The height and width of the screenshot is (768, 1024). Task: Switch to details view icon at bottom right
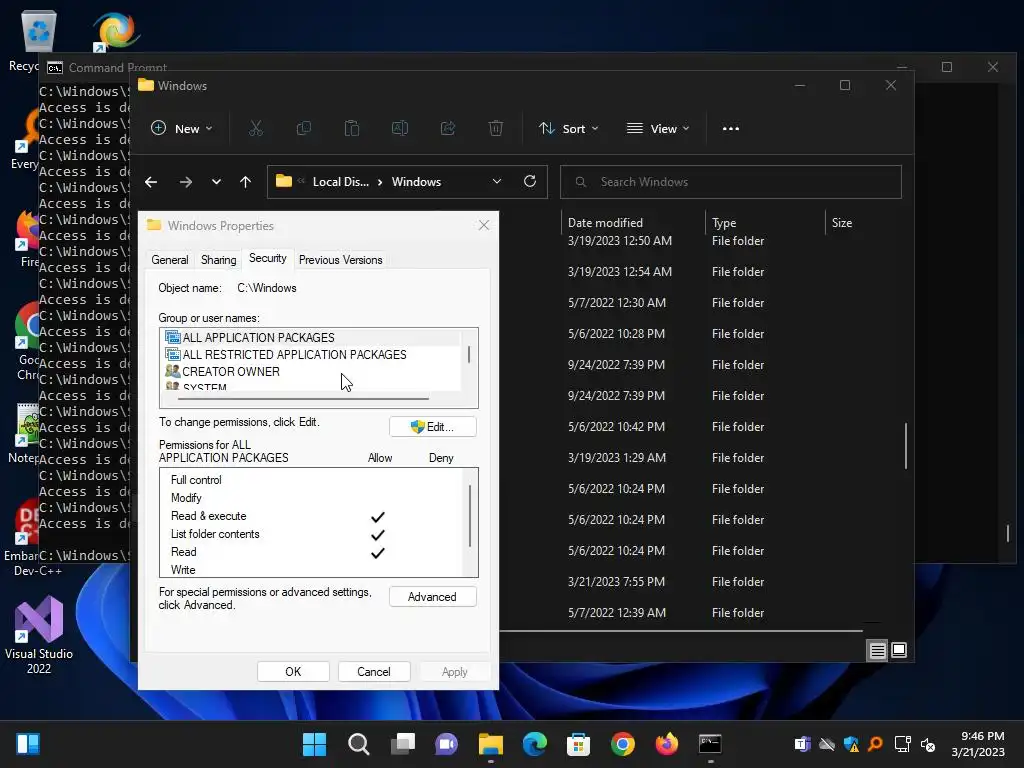877,650
